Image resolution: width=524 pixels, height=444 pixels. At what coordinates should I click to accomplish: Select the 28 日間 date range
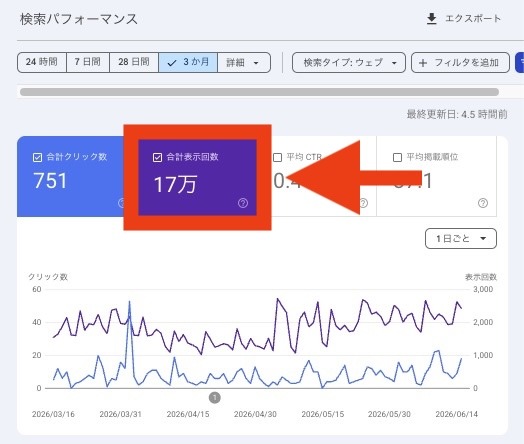pyautogui.click(x=134, y=62)
